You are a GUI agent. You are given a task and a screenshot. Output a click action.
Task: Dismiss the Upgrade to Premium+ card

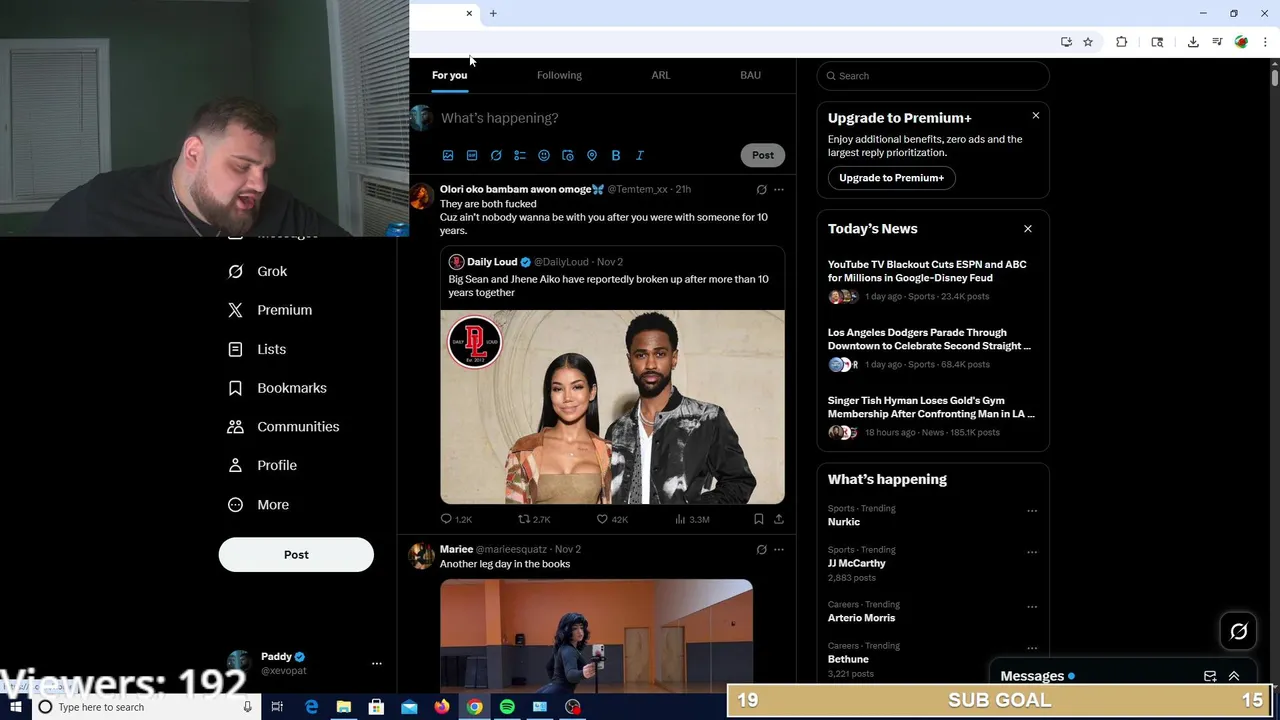(x=1035, y=116)
